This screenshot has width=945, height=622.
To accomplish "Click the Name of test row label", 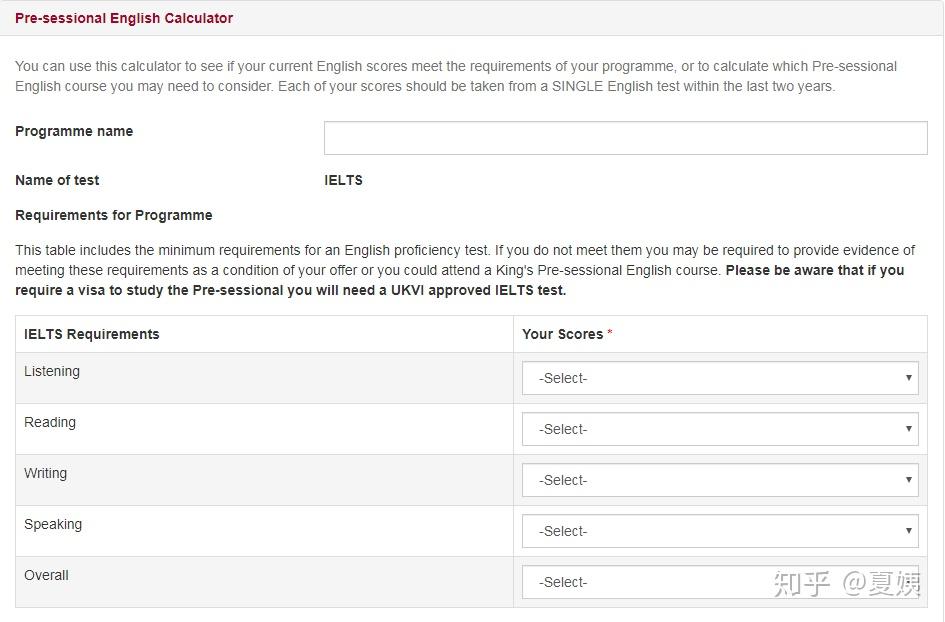I will click(x=57, y=180).
